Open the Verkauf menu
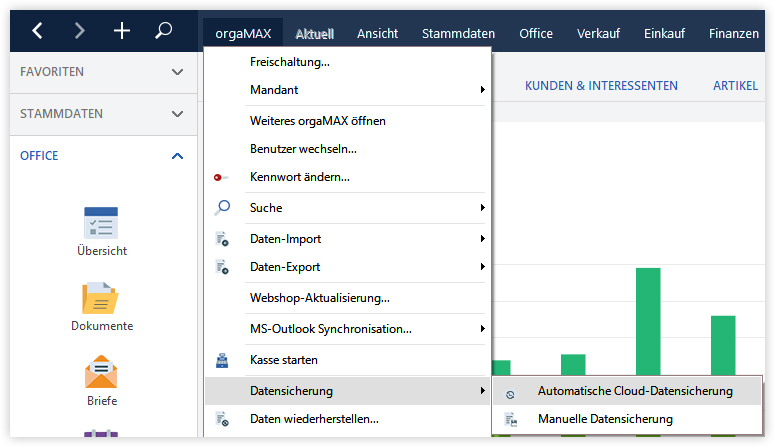This screenshot has width=775, height=447. click(x=598, y=34)
